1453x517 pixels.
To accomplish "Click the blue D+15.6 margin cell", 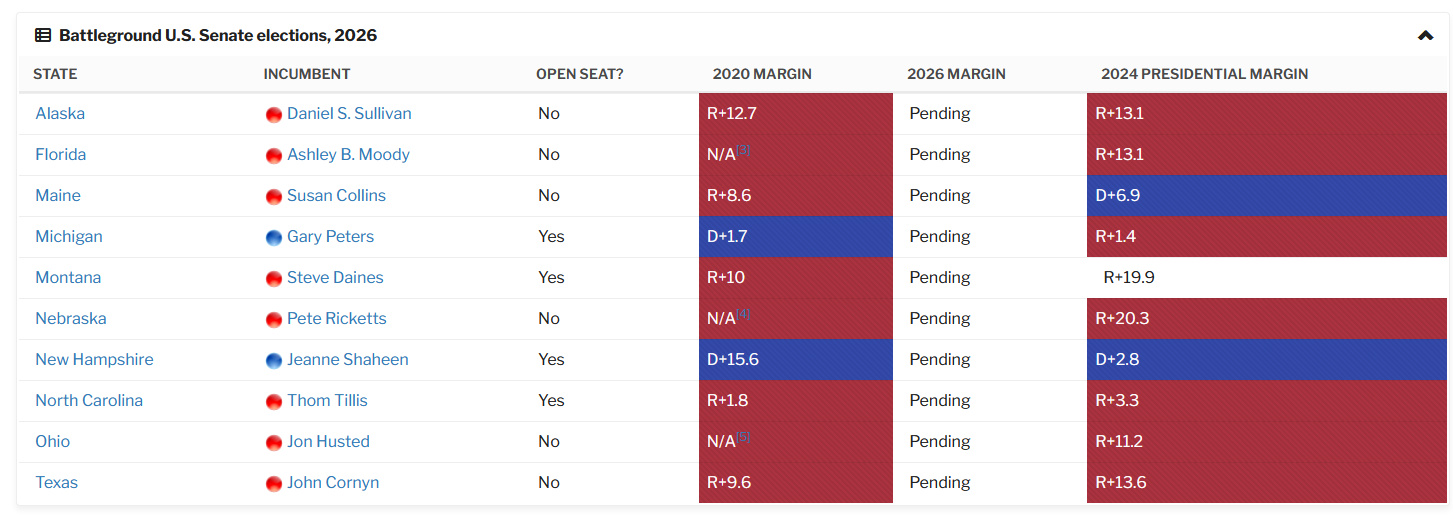I will click(x=795, y=360).
